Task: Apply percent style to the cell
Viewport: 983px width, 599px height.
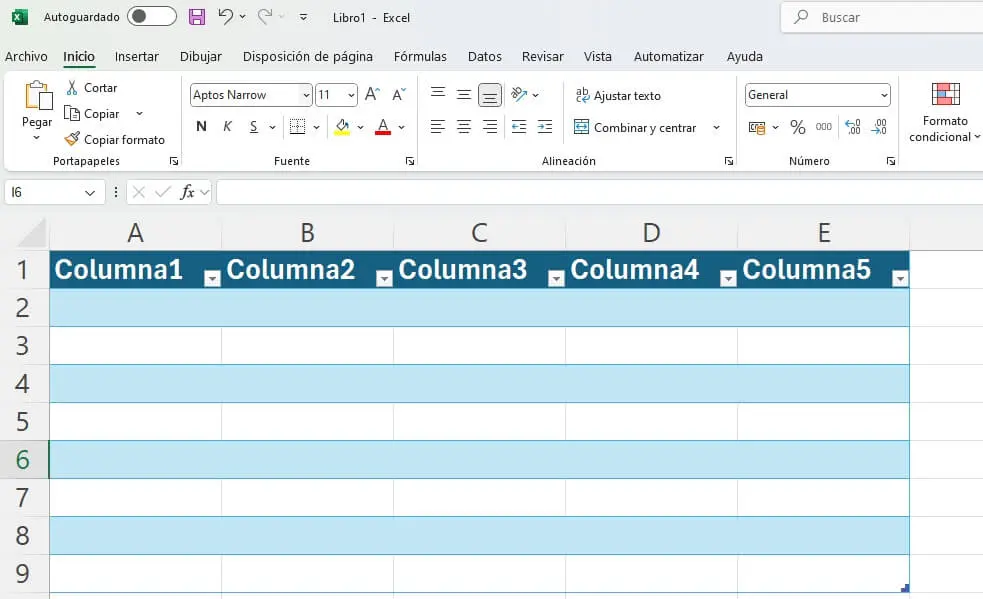Action: pos(797,127)
